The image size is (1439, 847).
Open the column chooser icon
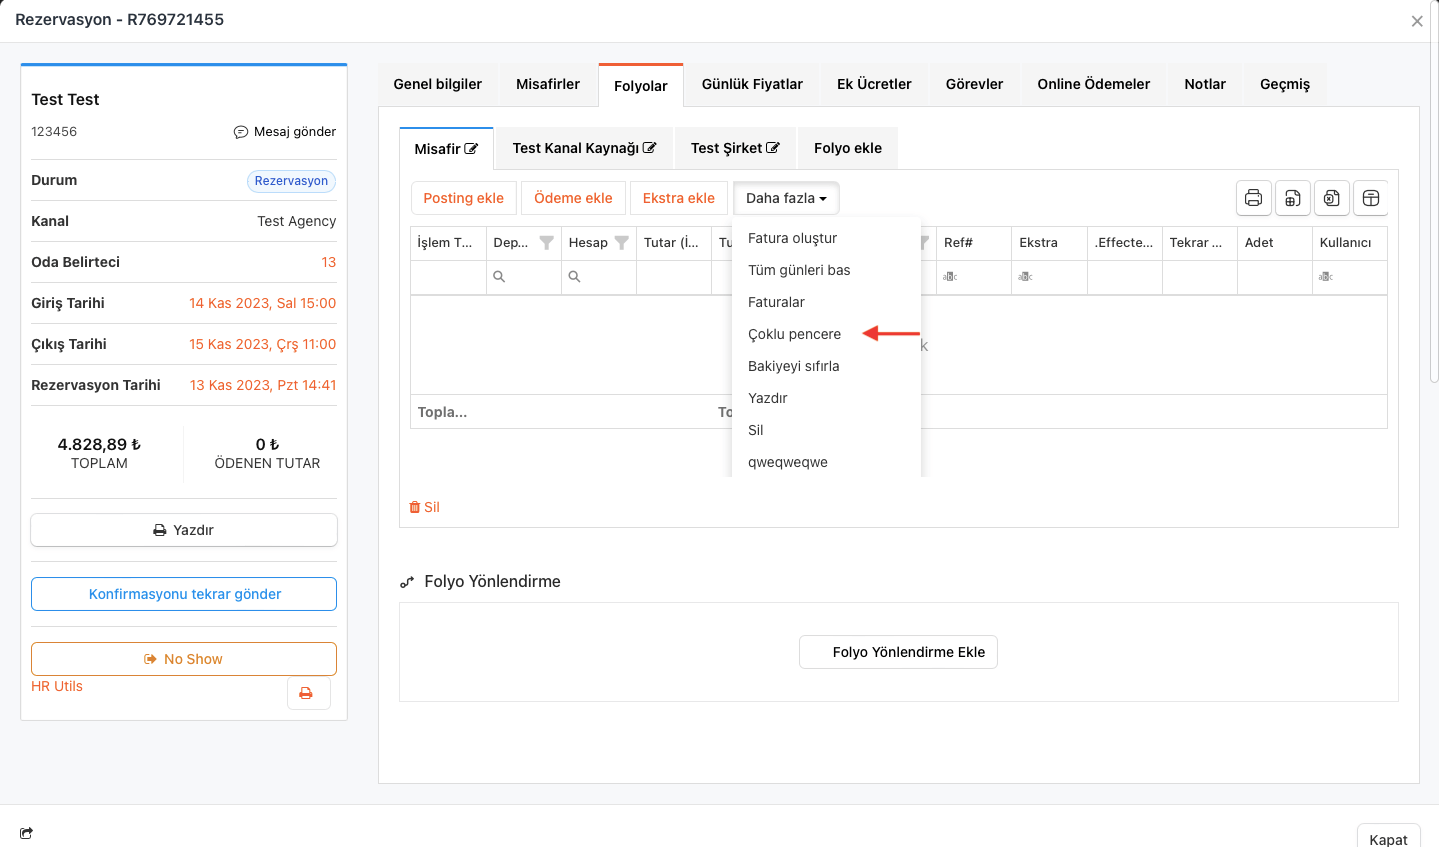click(1371, 198)
